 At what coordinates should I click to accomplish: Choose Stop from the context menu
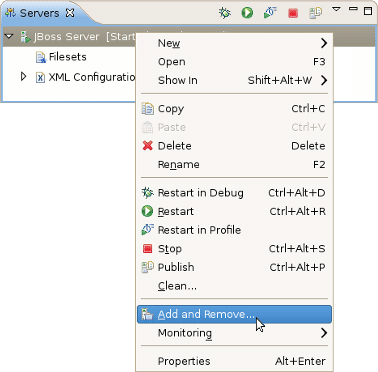(234, 249)
